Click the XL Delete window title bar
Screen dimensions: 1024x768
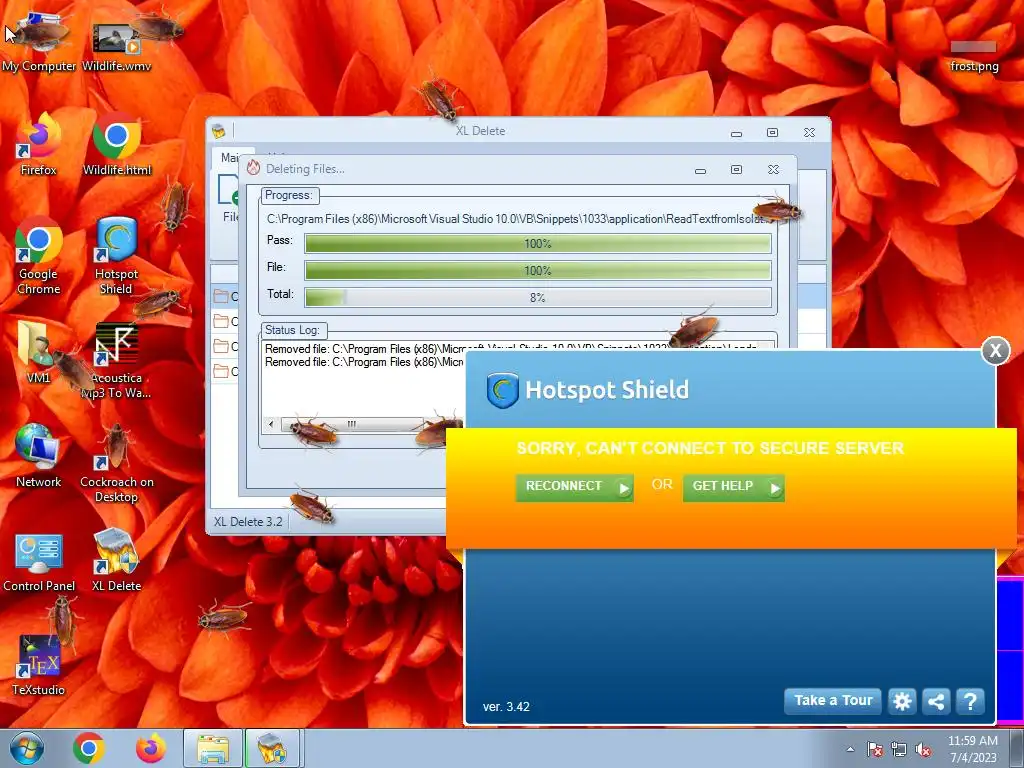tap(480, 131)
